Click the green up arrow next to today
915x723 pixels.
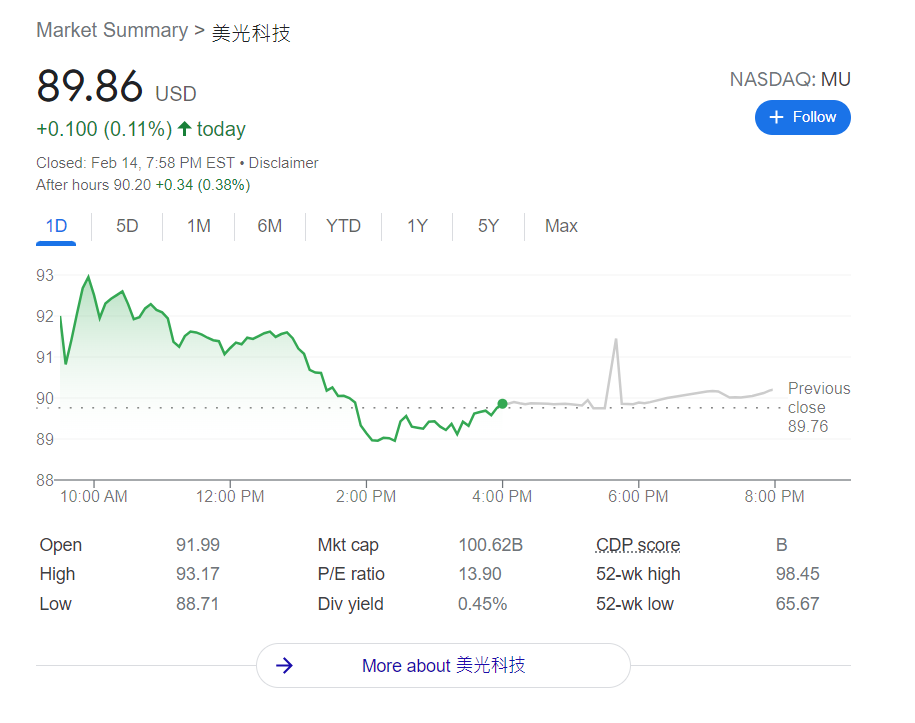tap(184, 129)
